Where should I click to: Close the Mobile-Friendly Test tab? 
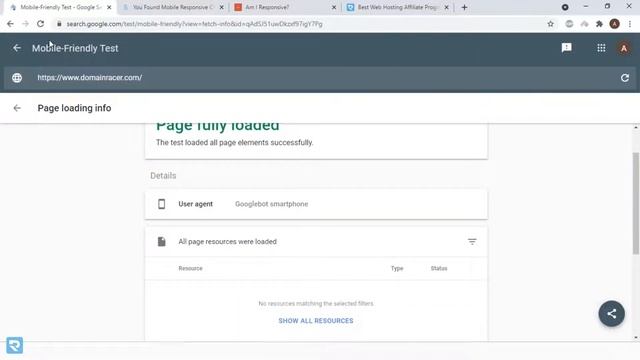(x=109, y=7)
